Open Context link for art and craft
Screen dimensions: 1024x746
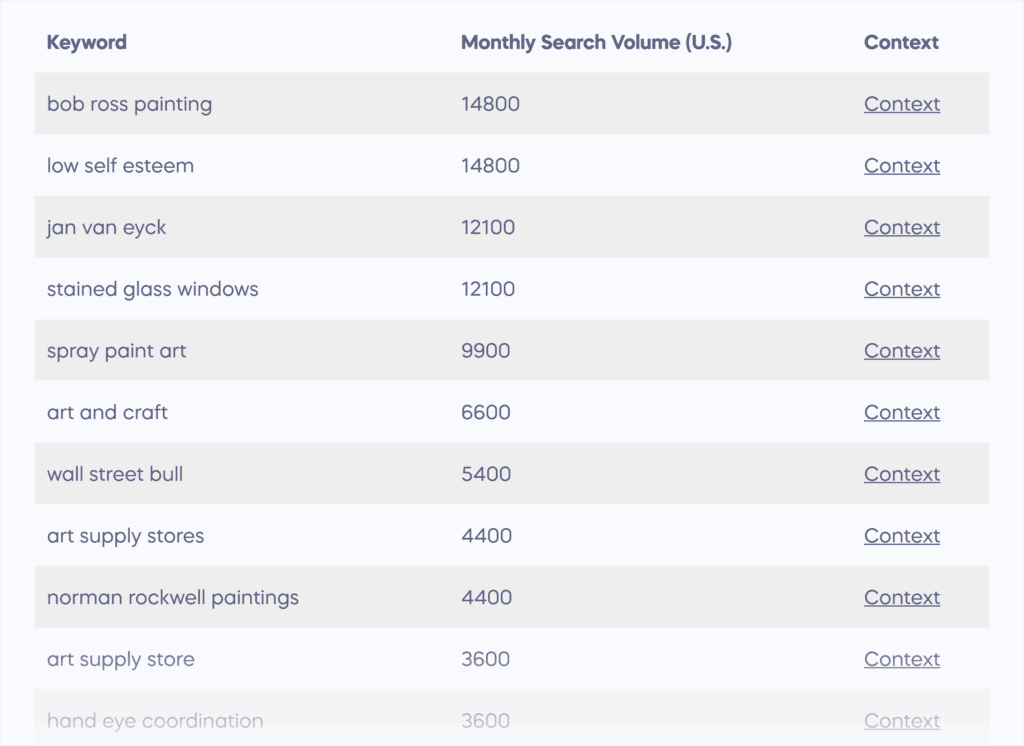pyautogui.click(x=901, y=413)
